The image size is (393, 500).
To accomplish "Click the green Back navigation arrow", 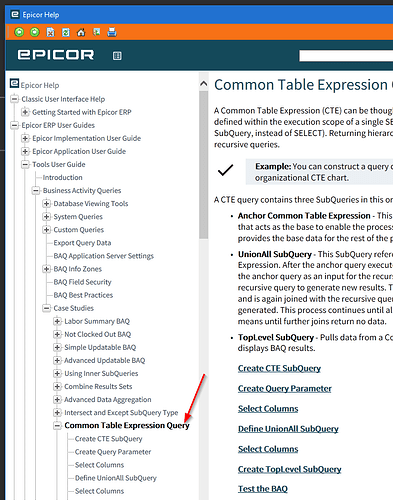I will (19, 32).
